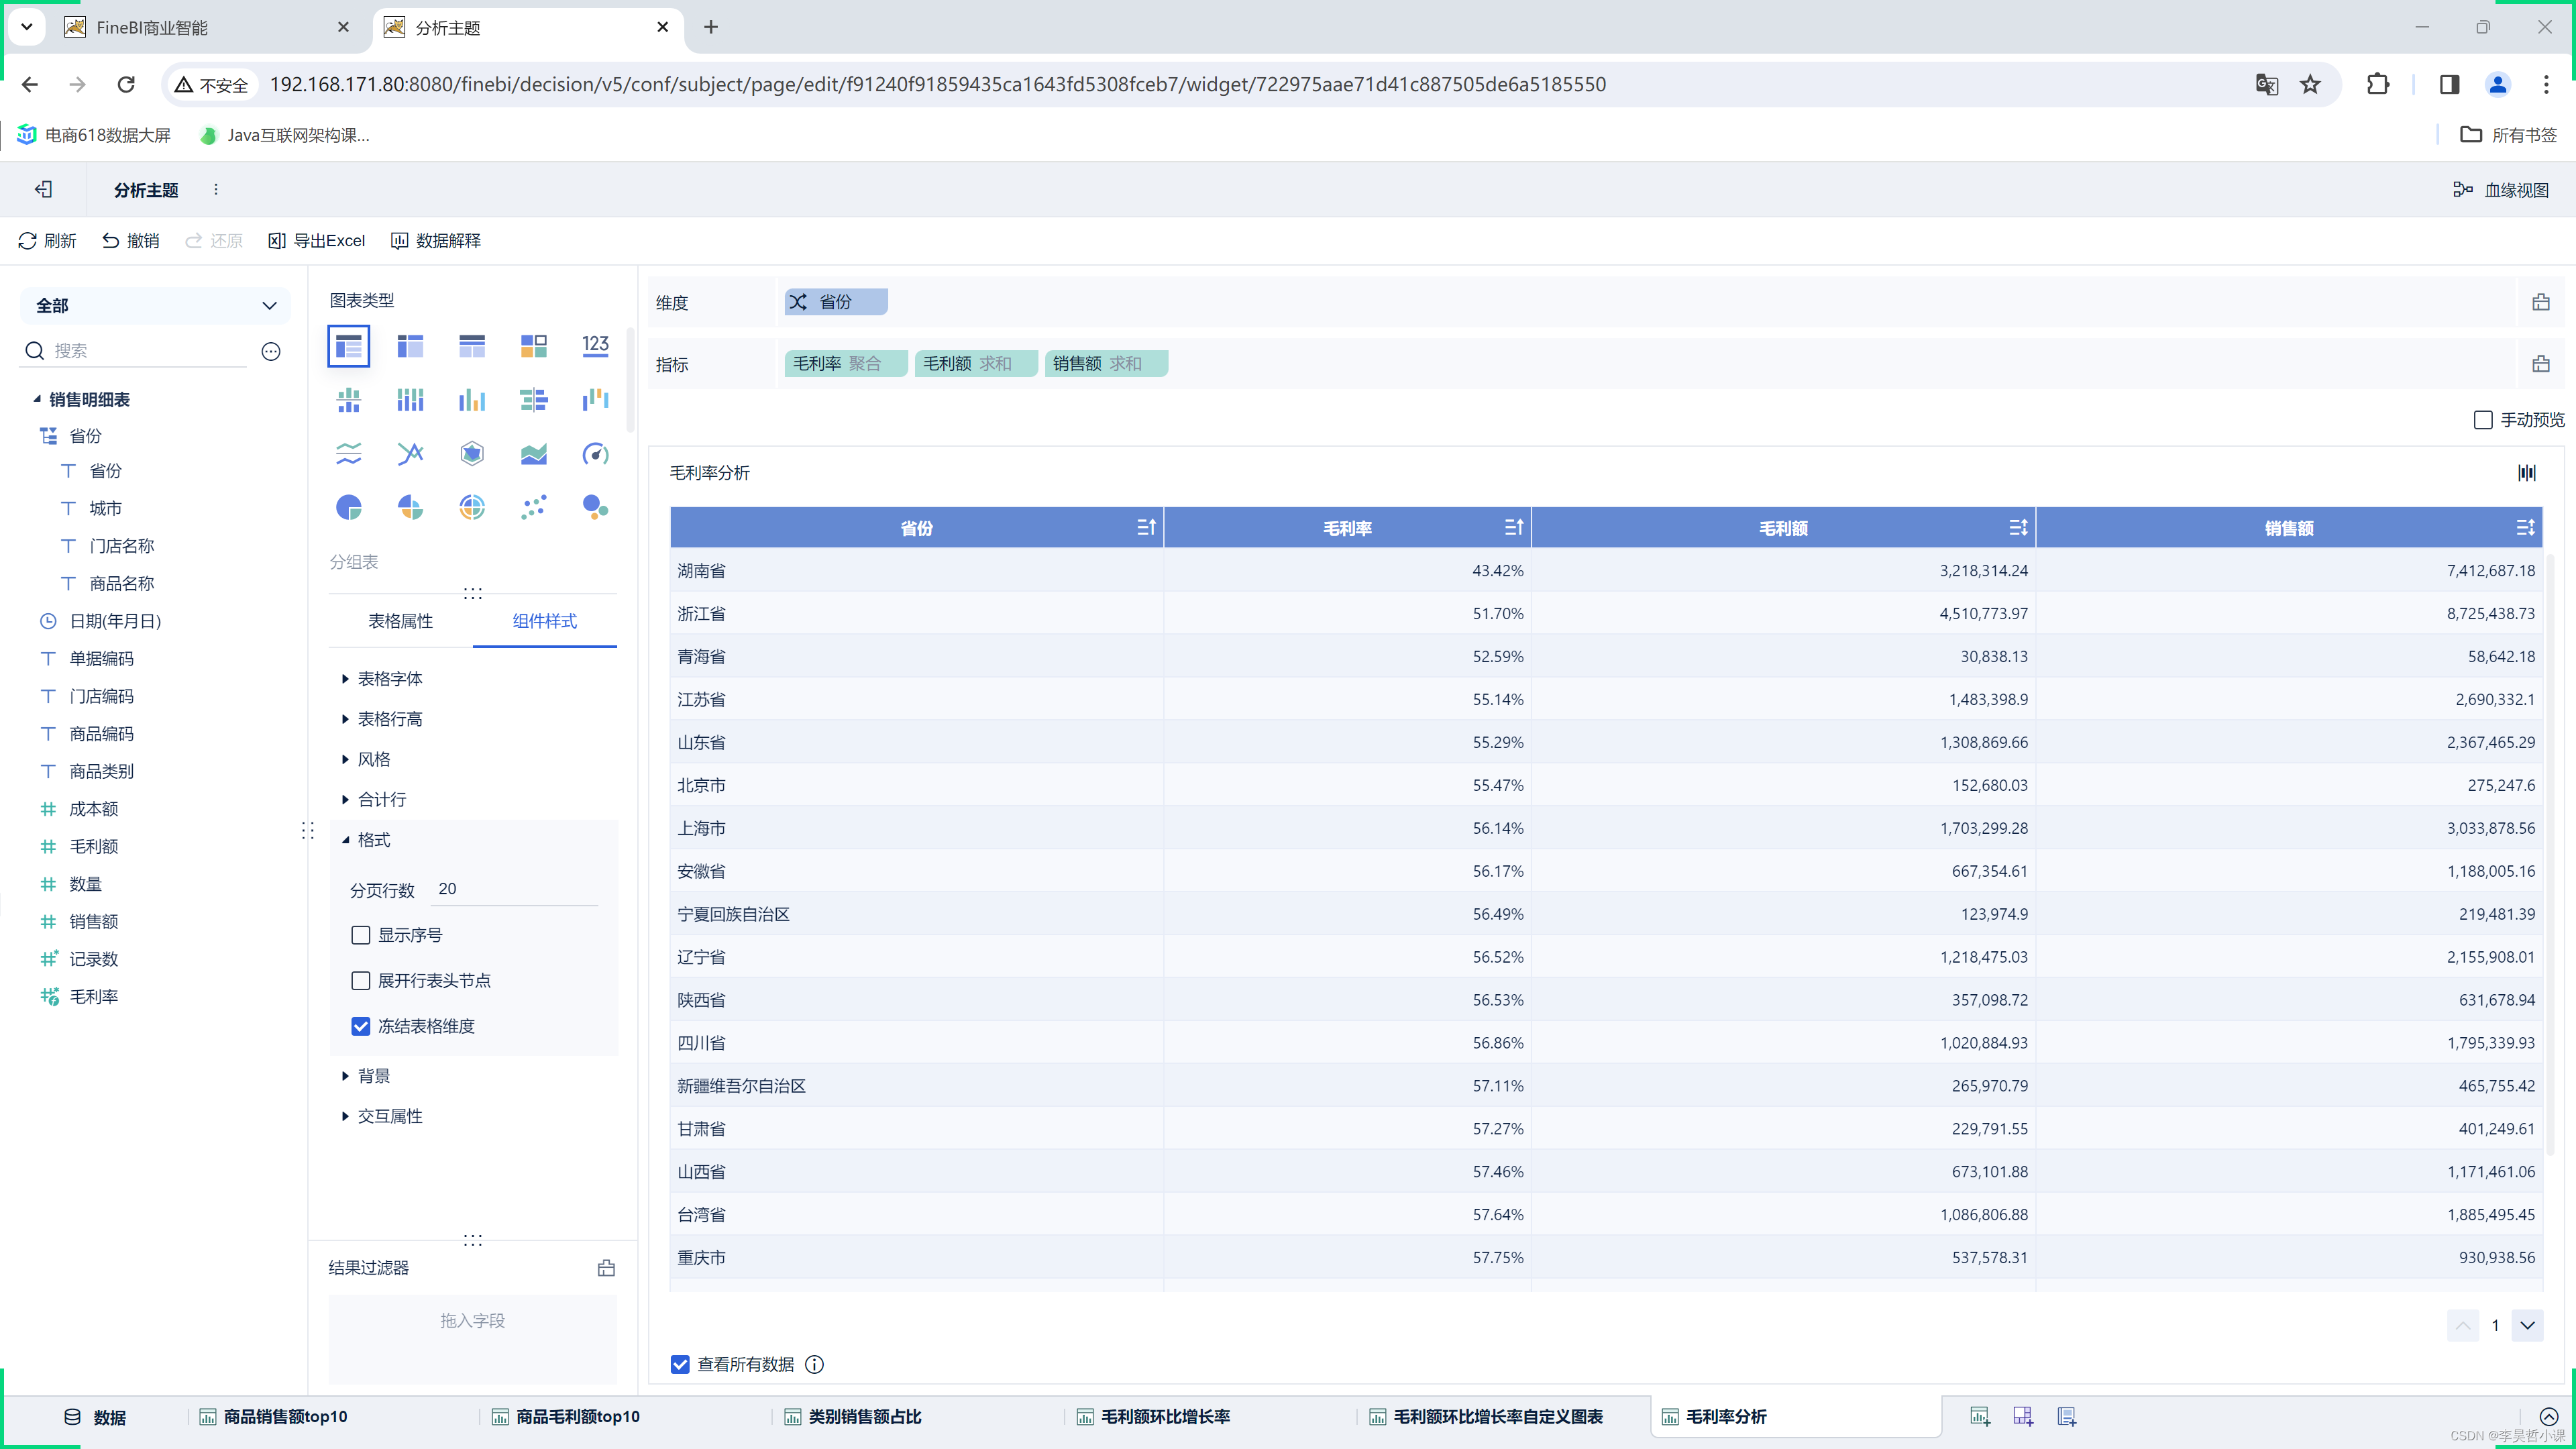Collapse the 销售明细表 tree node
The width and height of the screenshot is (2576, 1449).
37,399
